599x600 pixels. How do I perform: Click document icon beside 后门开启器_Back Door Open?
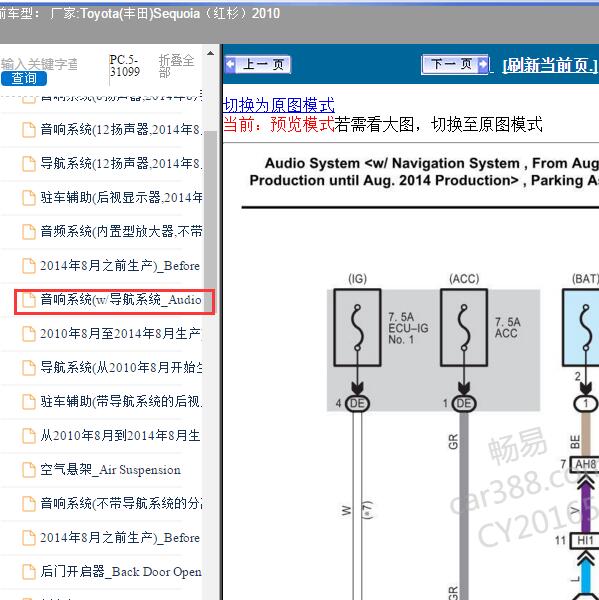(x=29, y=572)
